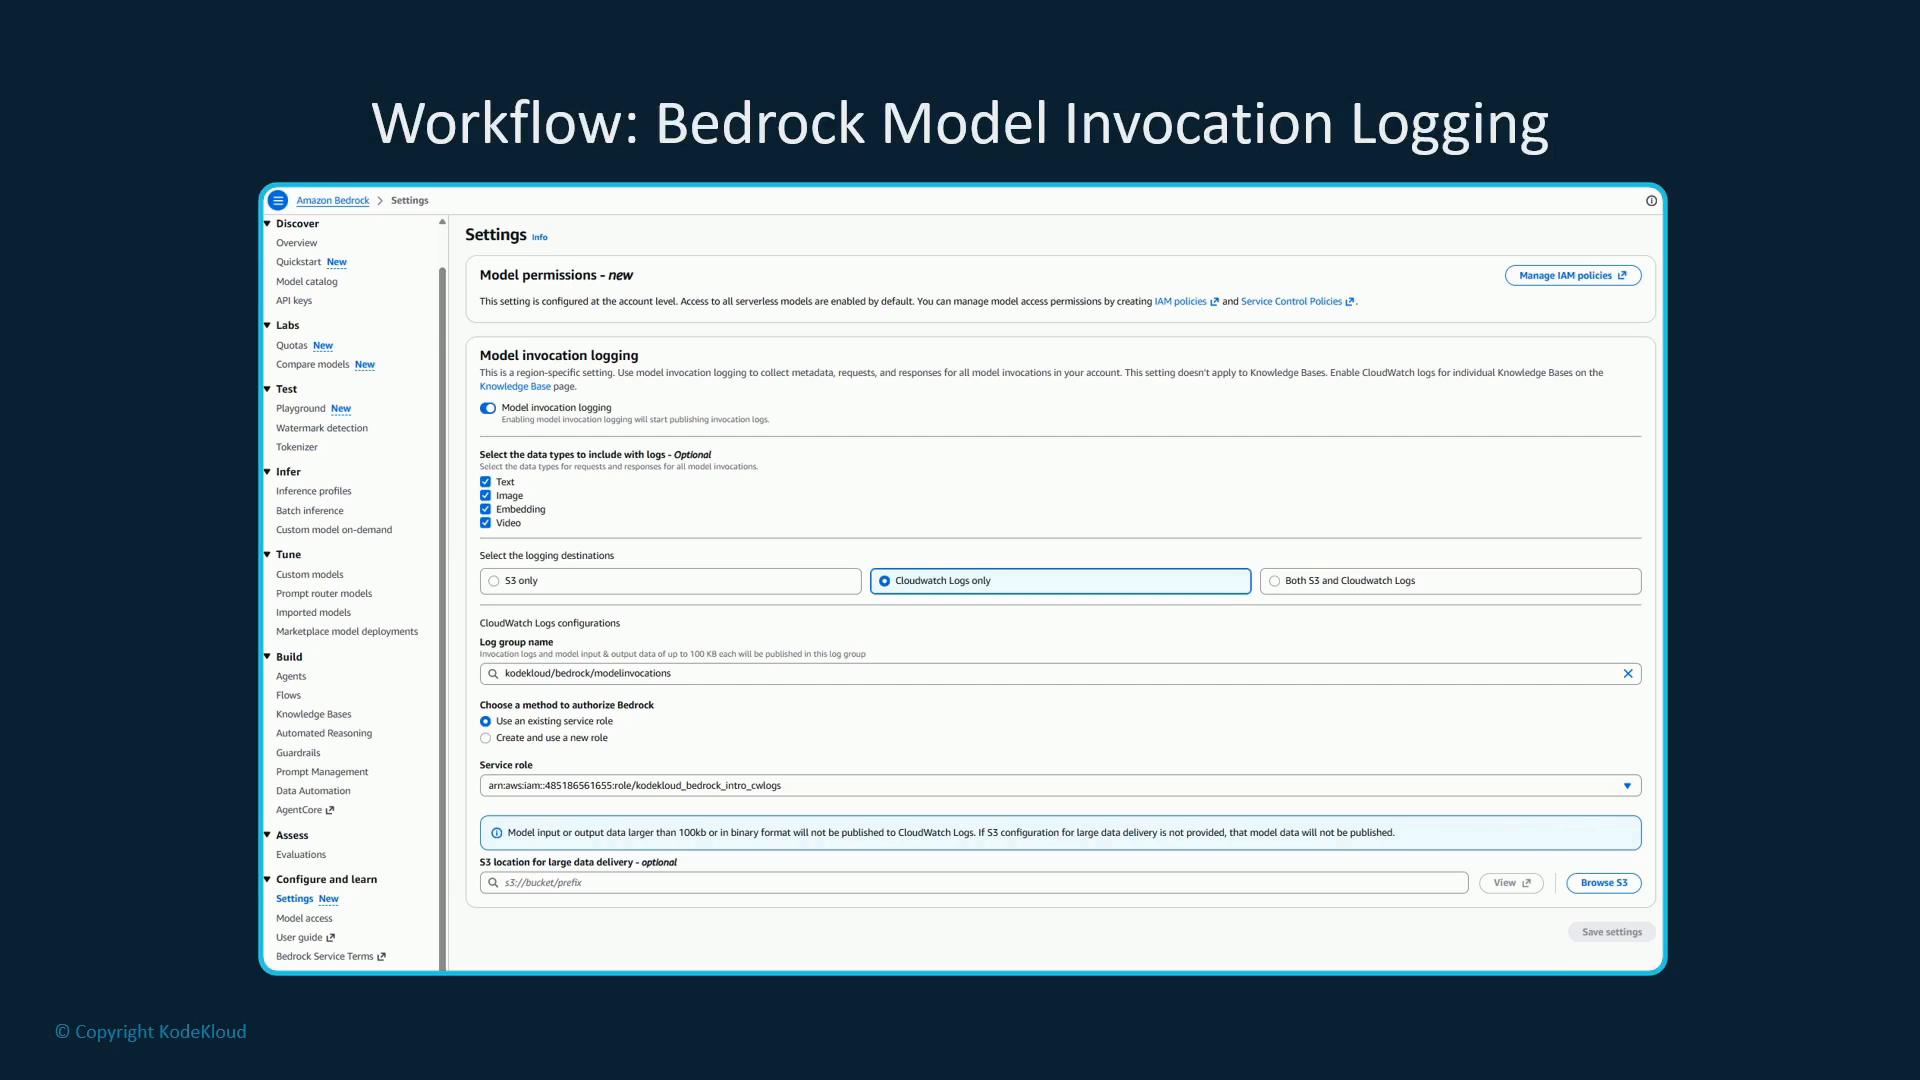Screen dimensions: 1920x1080
Task: Click the S3 bucket prefix input field
Action: pyautogui.click(x=974, y=883)
